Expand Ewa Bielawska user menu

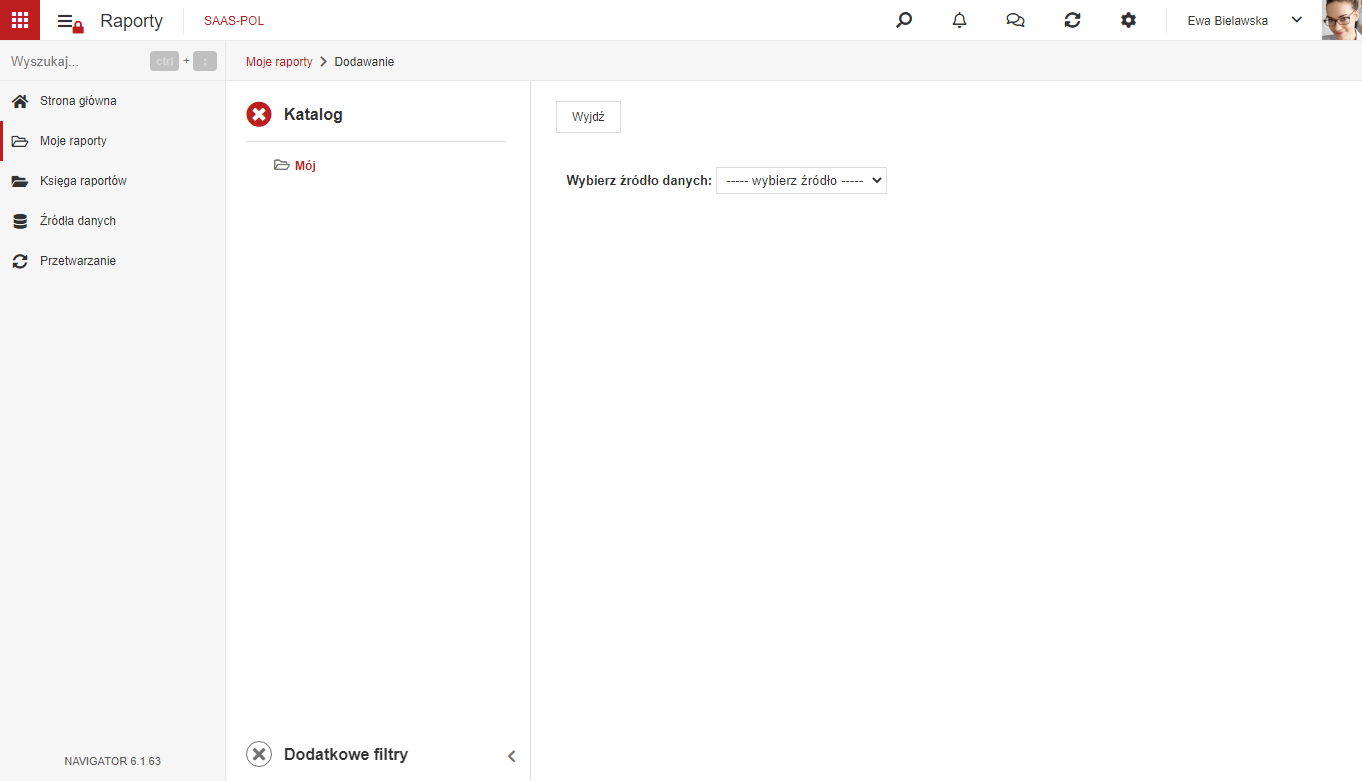pyautogui.click(x=1245, y=20)
